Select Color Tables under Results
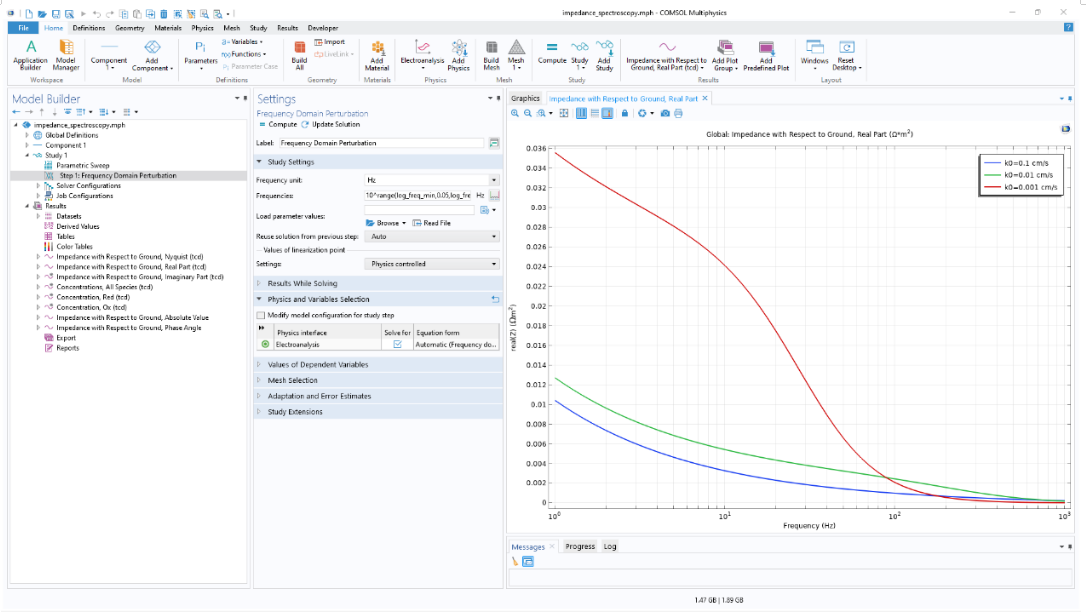The width and height of the screenshot is (1086, 616). point(74,247)
